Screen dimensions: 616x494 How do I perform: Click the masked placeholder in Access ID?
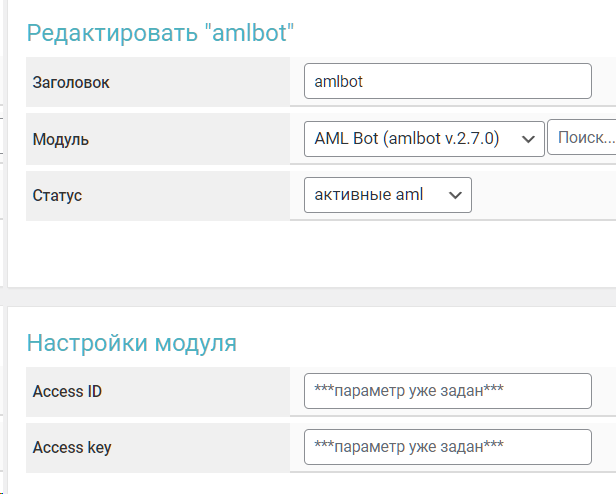(x=408, y=391)
